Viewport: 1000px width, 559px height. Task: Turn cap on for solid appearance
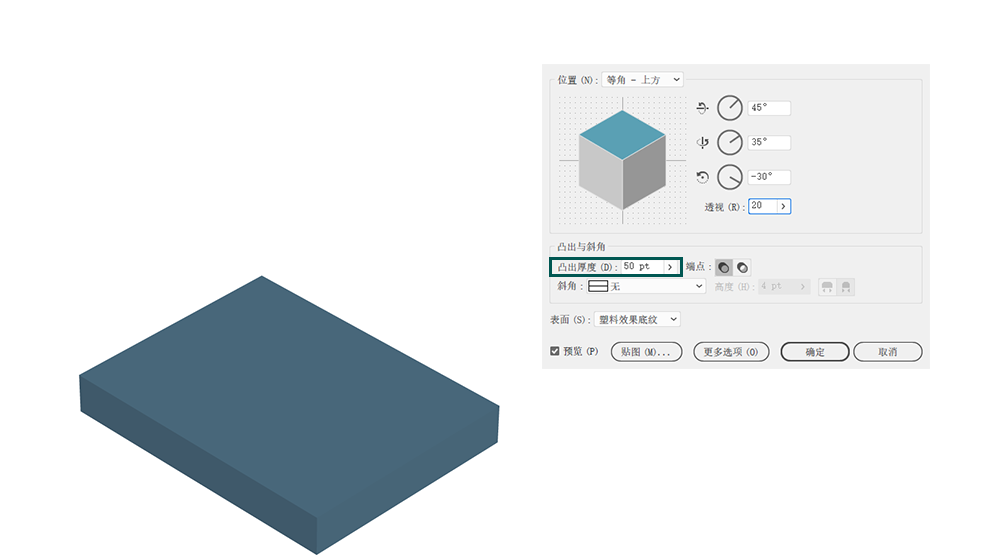pos(723,267)
